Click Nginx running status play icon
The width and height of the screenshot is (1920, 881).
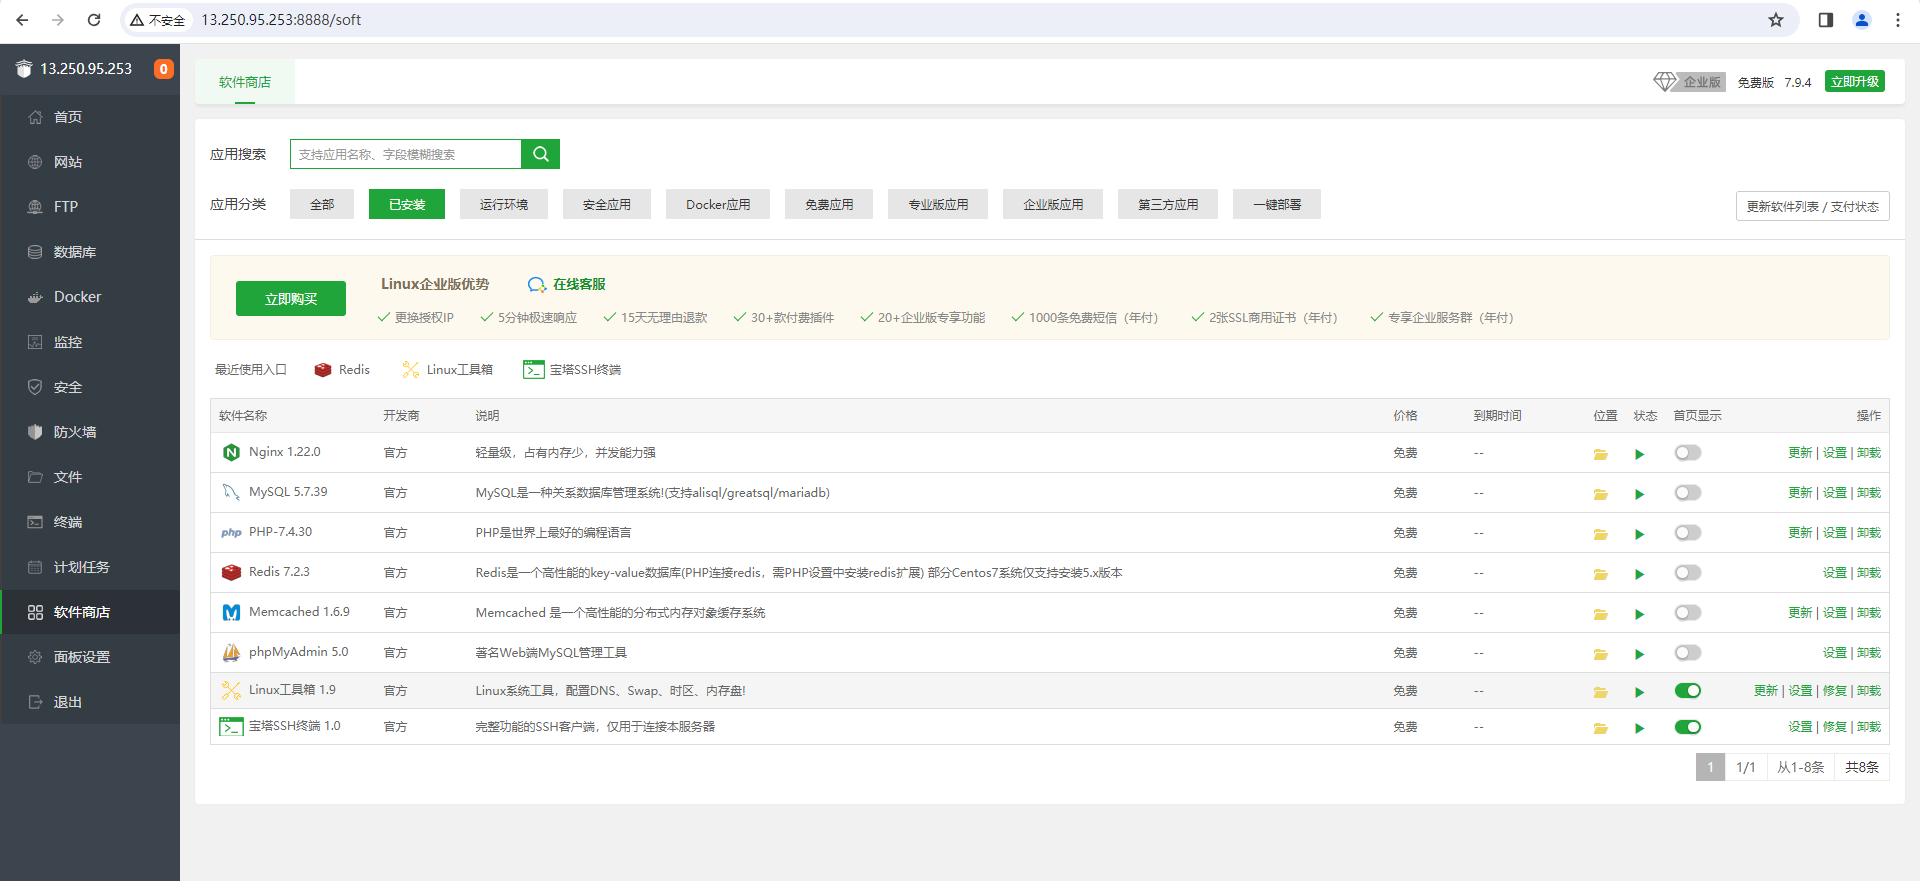point(1639,454)
